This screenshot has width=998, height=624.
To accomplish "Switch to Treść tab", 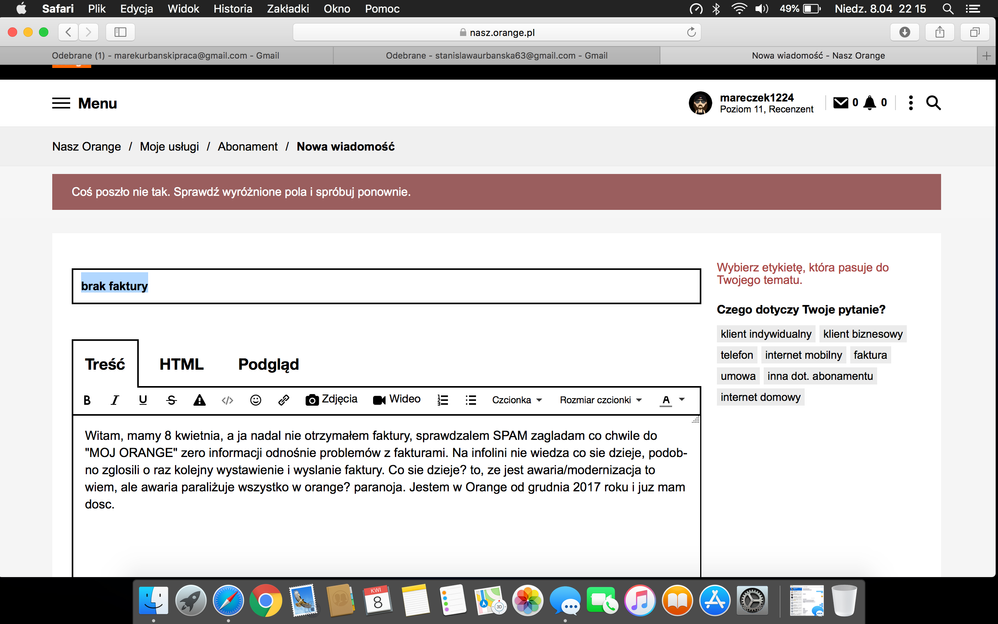I will click(x=105, y=364).
